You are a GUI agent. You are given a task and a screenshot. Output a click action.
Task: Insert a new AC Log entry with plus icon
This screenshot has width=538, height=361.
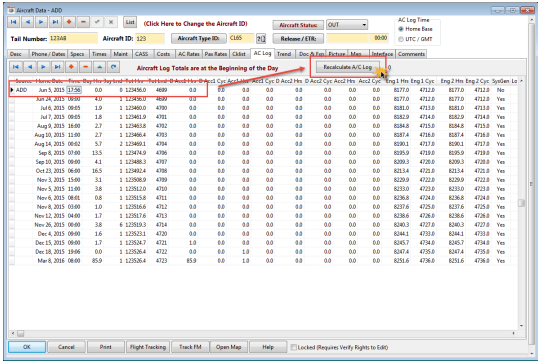click(71, 67)
